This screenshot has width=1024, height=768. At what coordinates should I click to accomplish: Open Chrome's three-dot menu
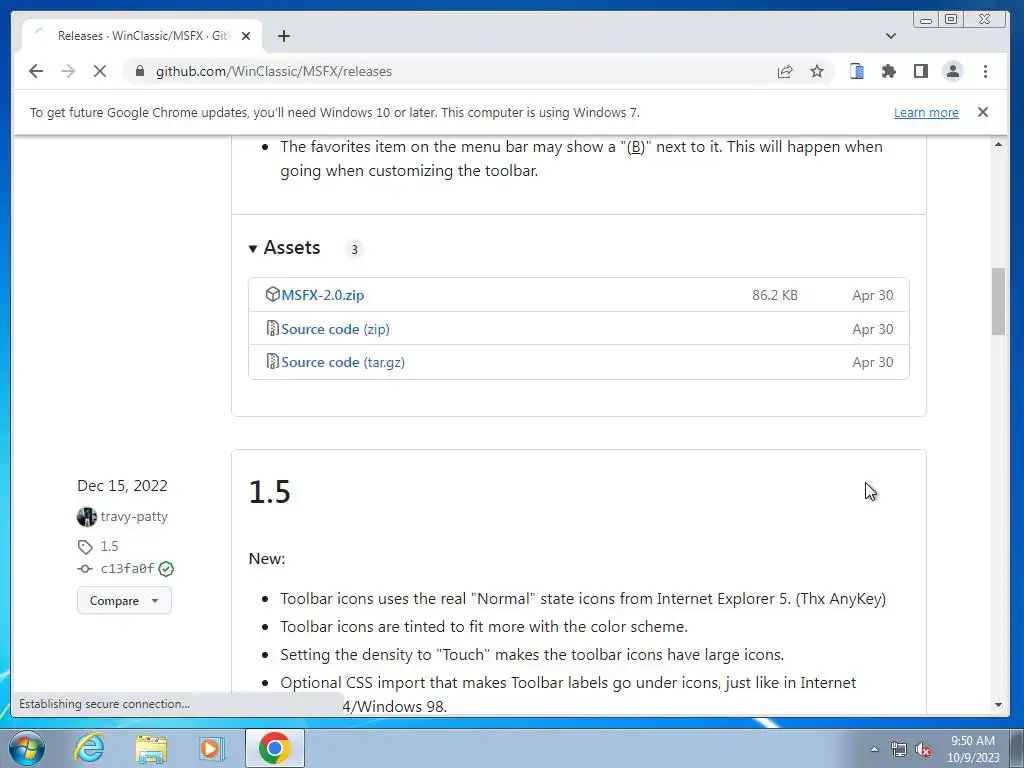[x=985, y=71]
